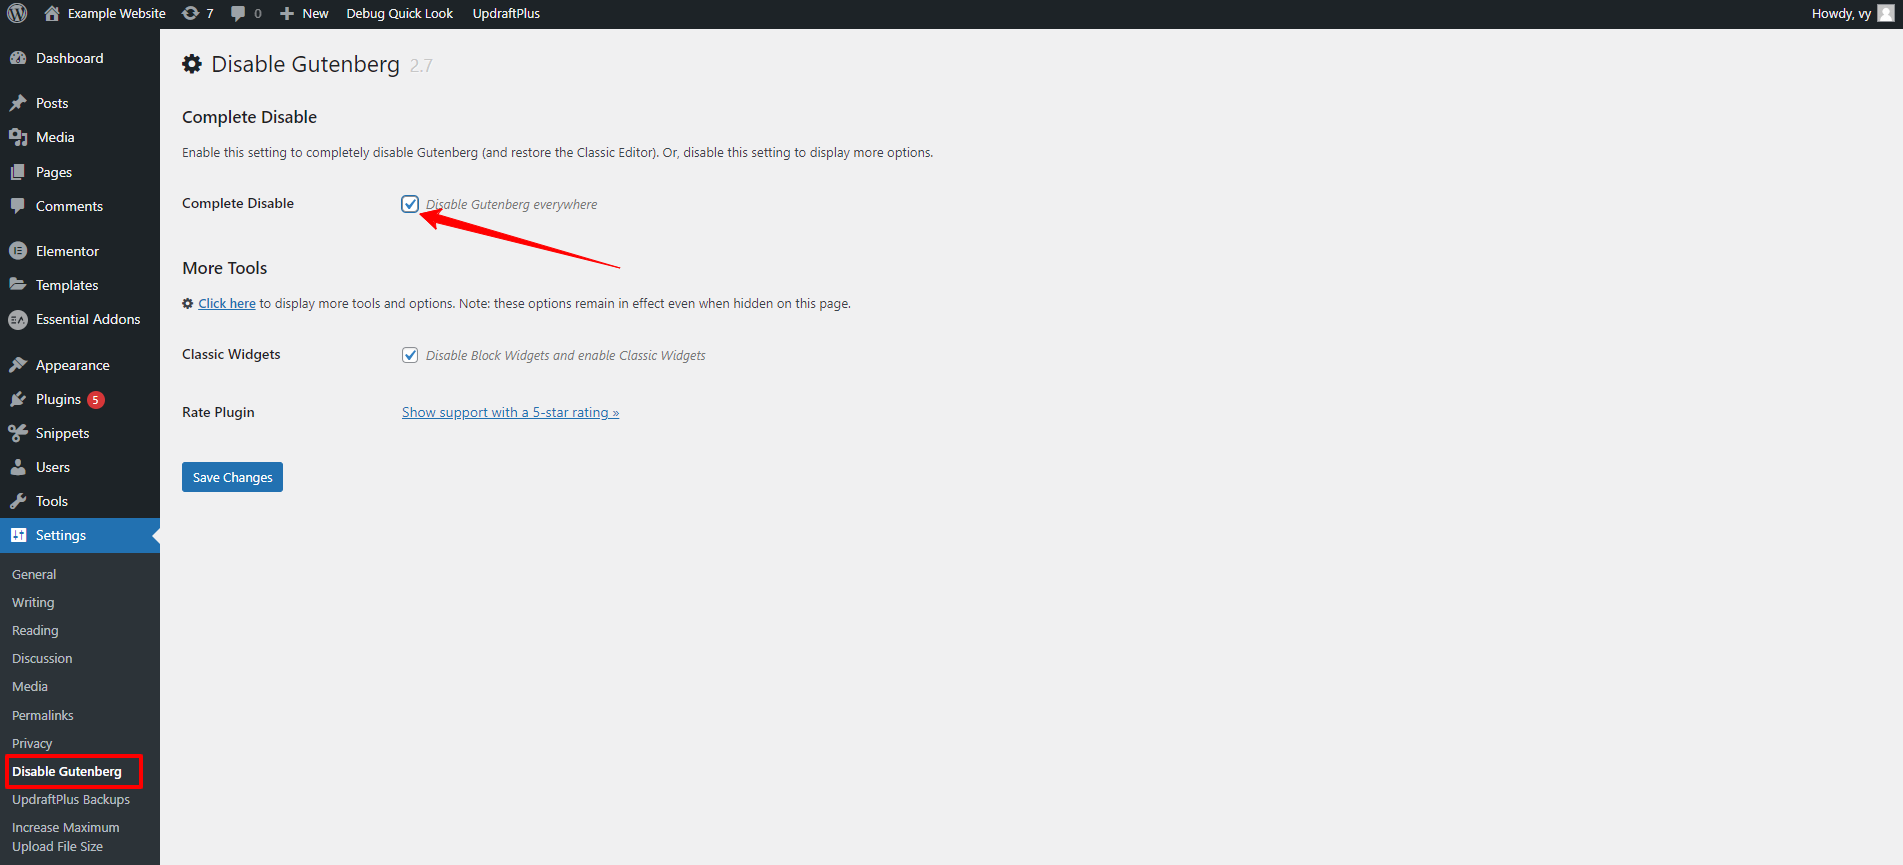Open the updates icon showing 7
The height and width of the screenshot is (865, 1903).
tap(190, 13)
